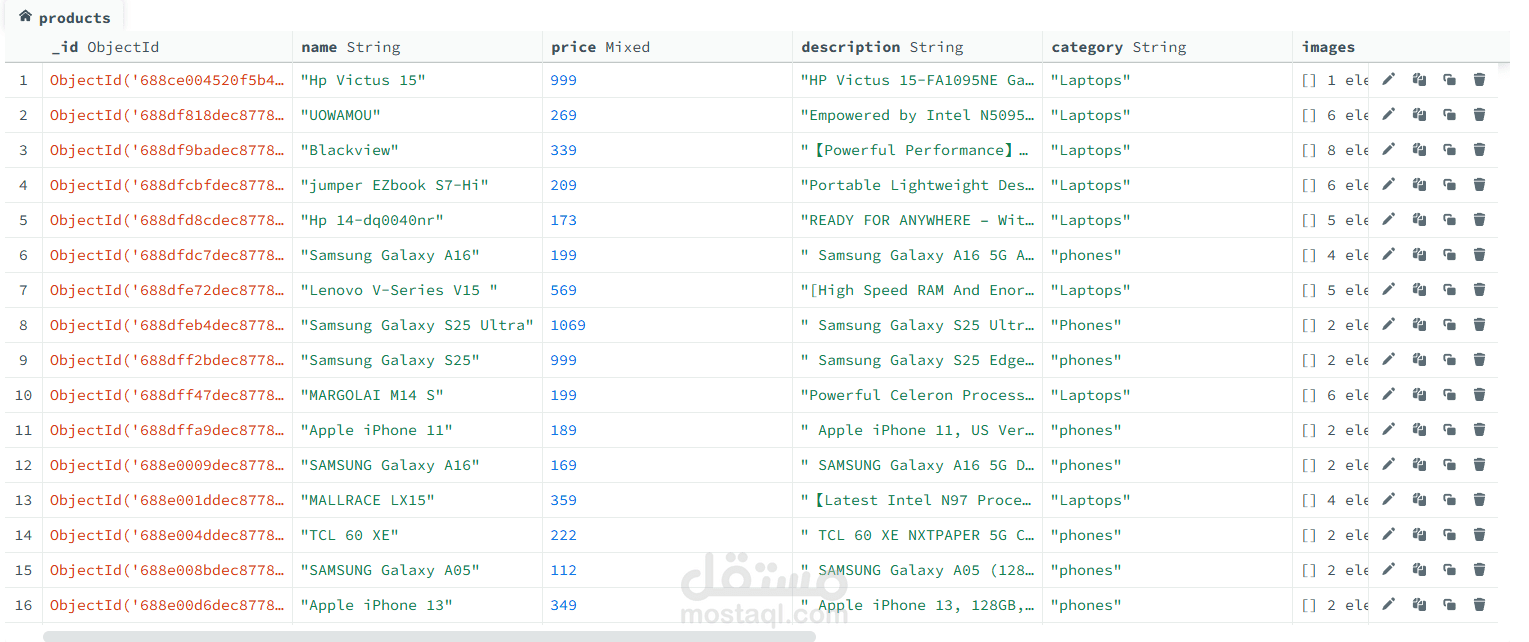The height and width of the screenshot is (642, 1529).
Task: Delete the jumper EZbook S7-Hi document
Action: click(x=1480, y=185)
